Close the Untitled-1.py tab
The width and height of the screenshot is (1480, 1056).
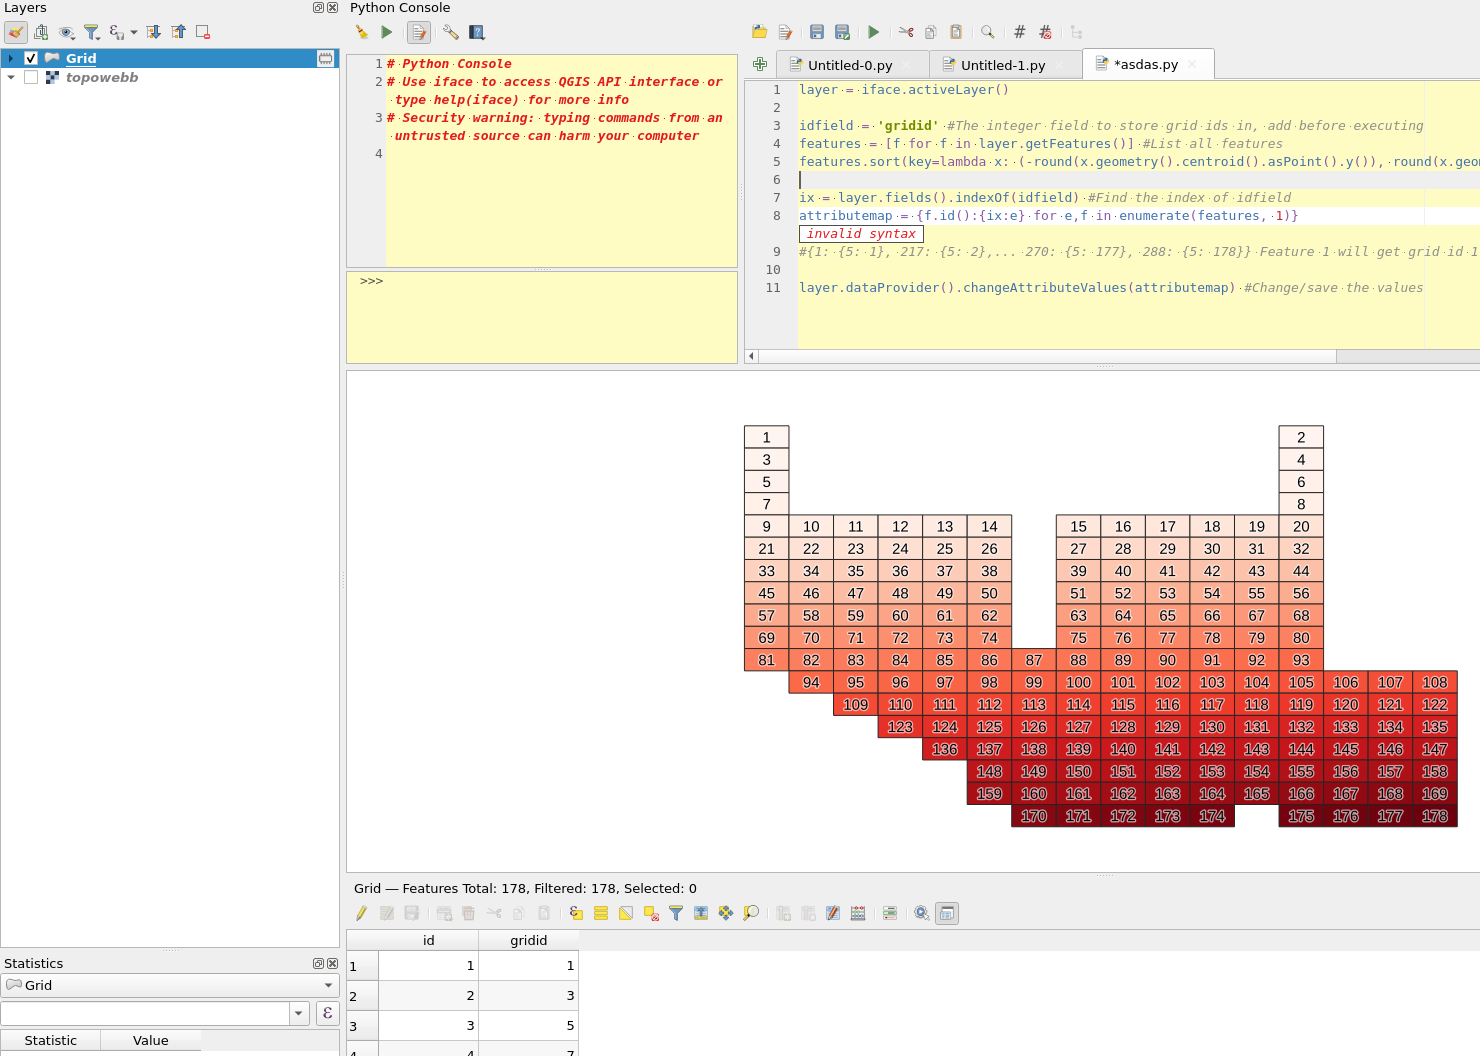tap(1060, 66)
